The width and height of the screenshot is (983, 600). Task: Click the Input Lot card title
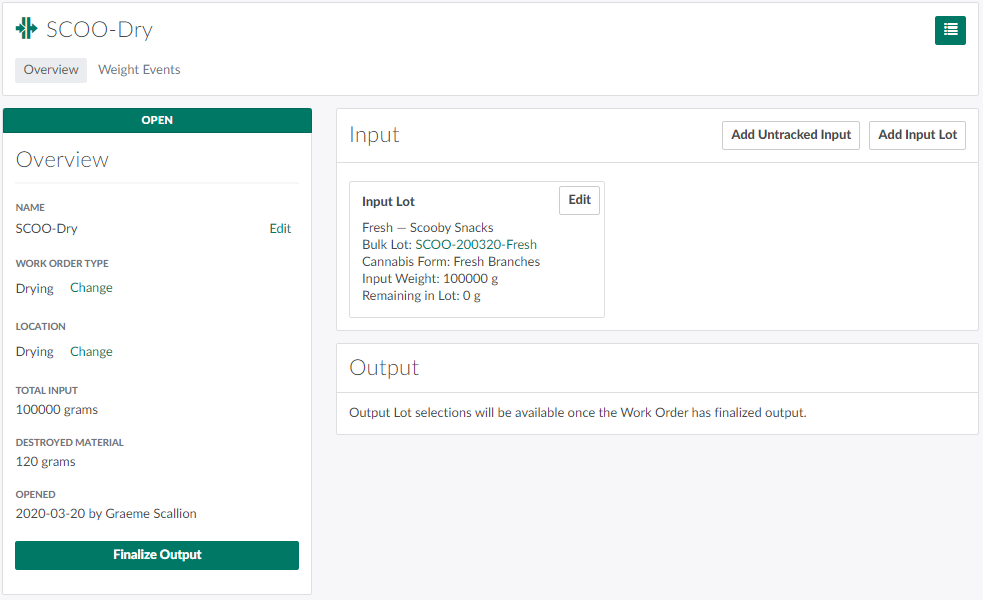(x=388, y=202)
